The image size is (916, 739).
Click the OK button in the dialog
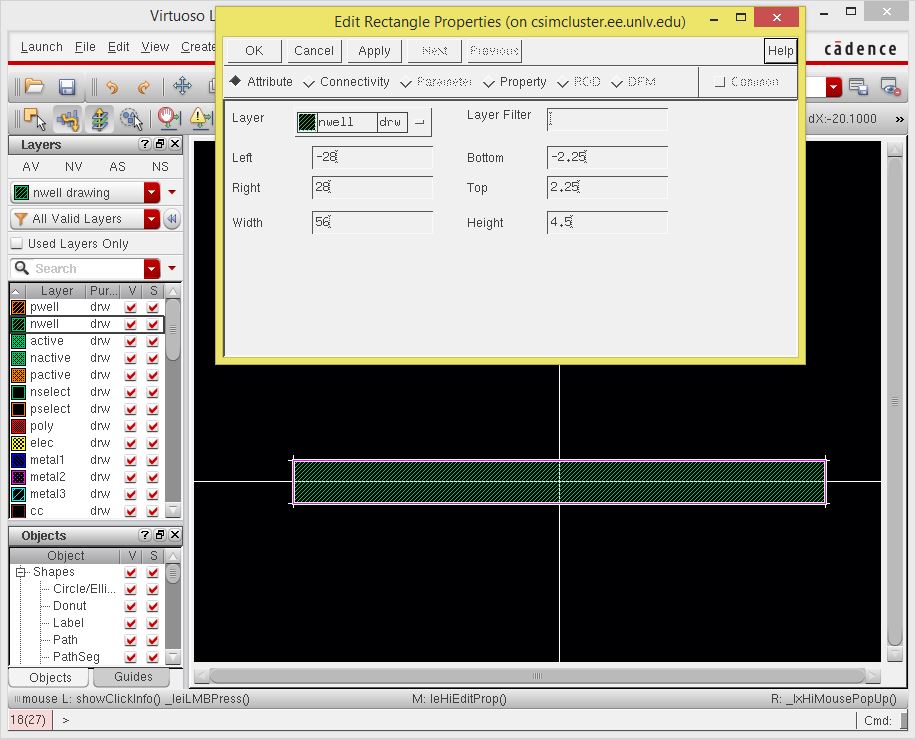[254, 51]
